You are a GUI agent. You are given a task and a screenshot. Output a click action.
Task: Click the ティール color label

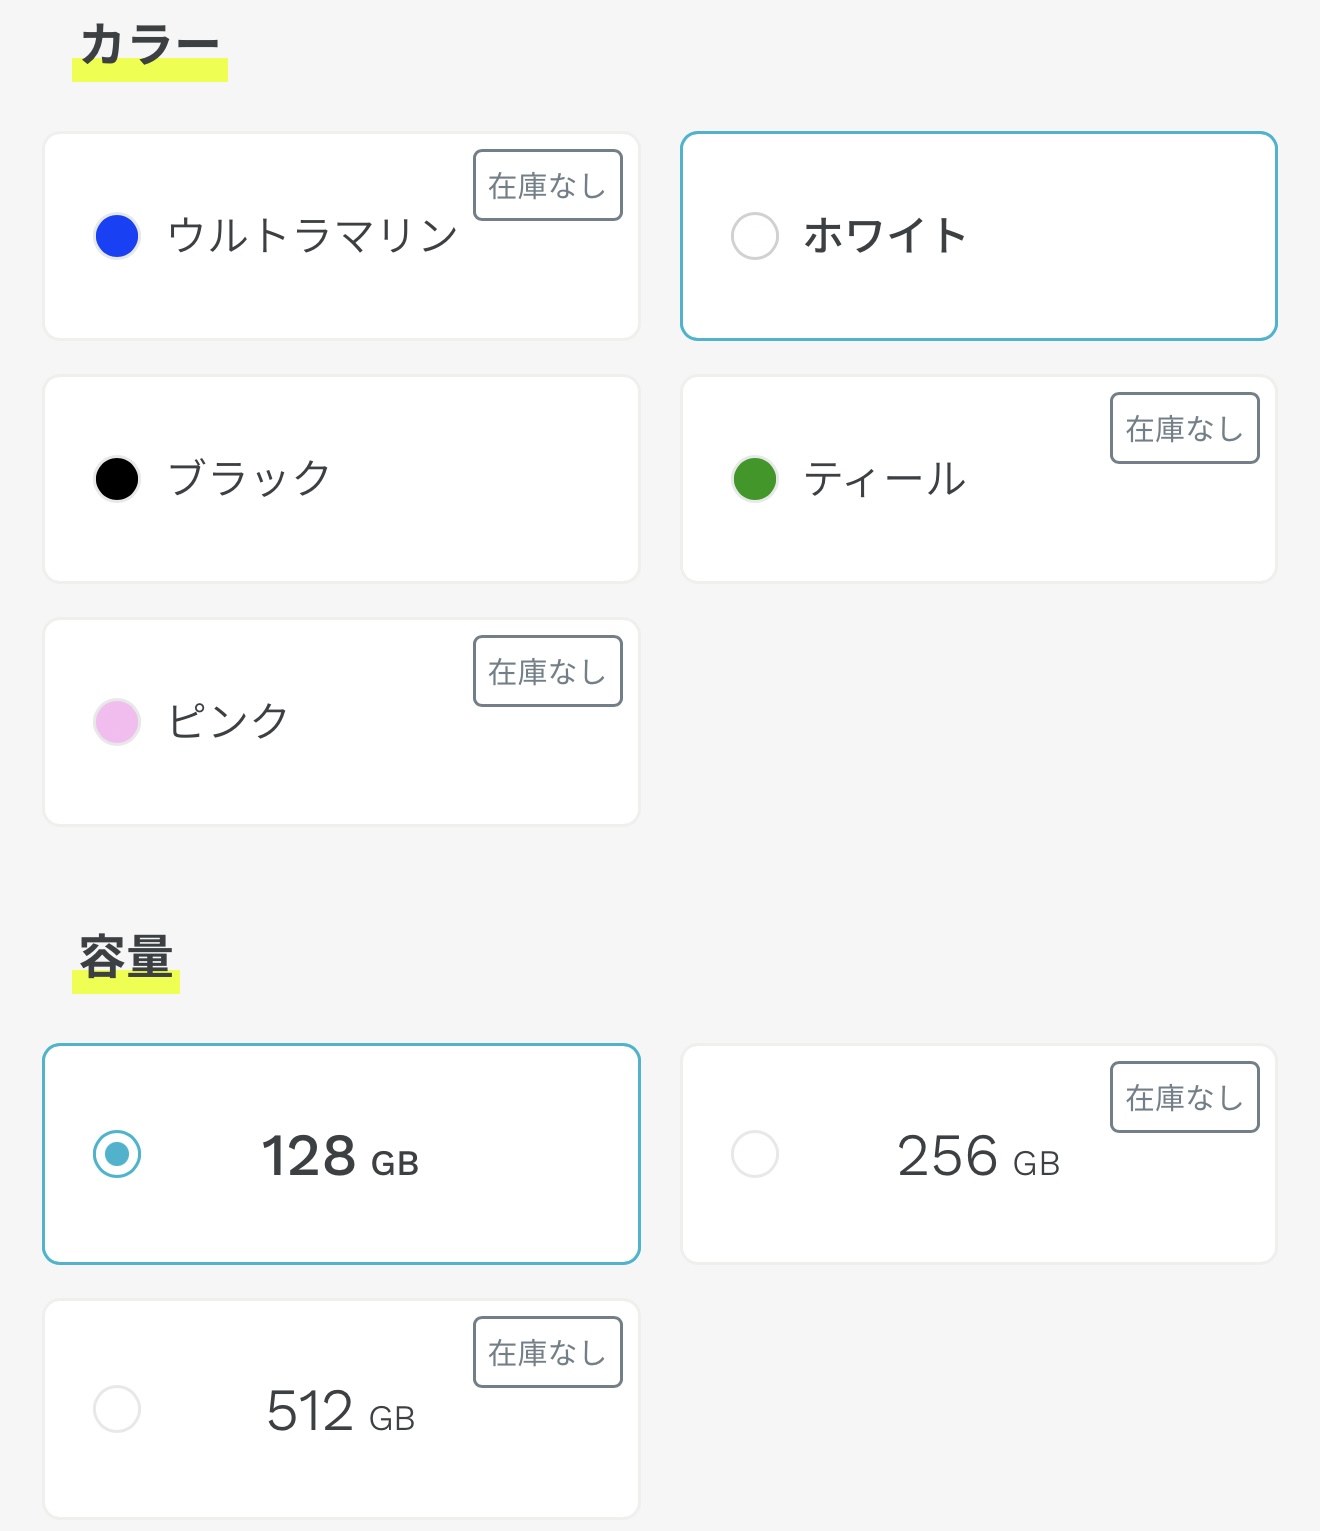885,479
